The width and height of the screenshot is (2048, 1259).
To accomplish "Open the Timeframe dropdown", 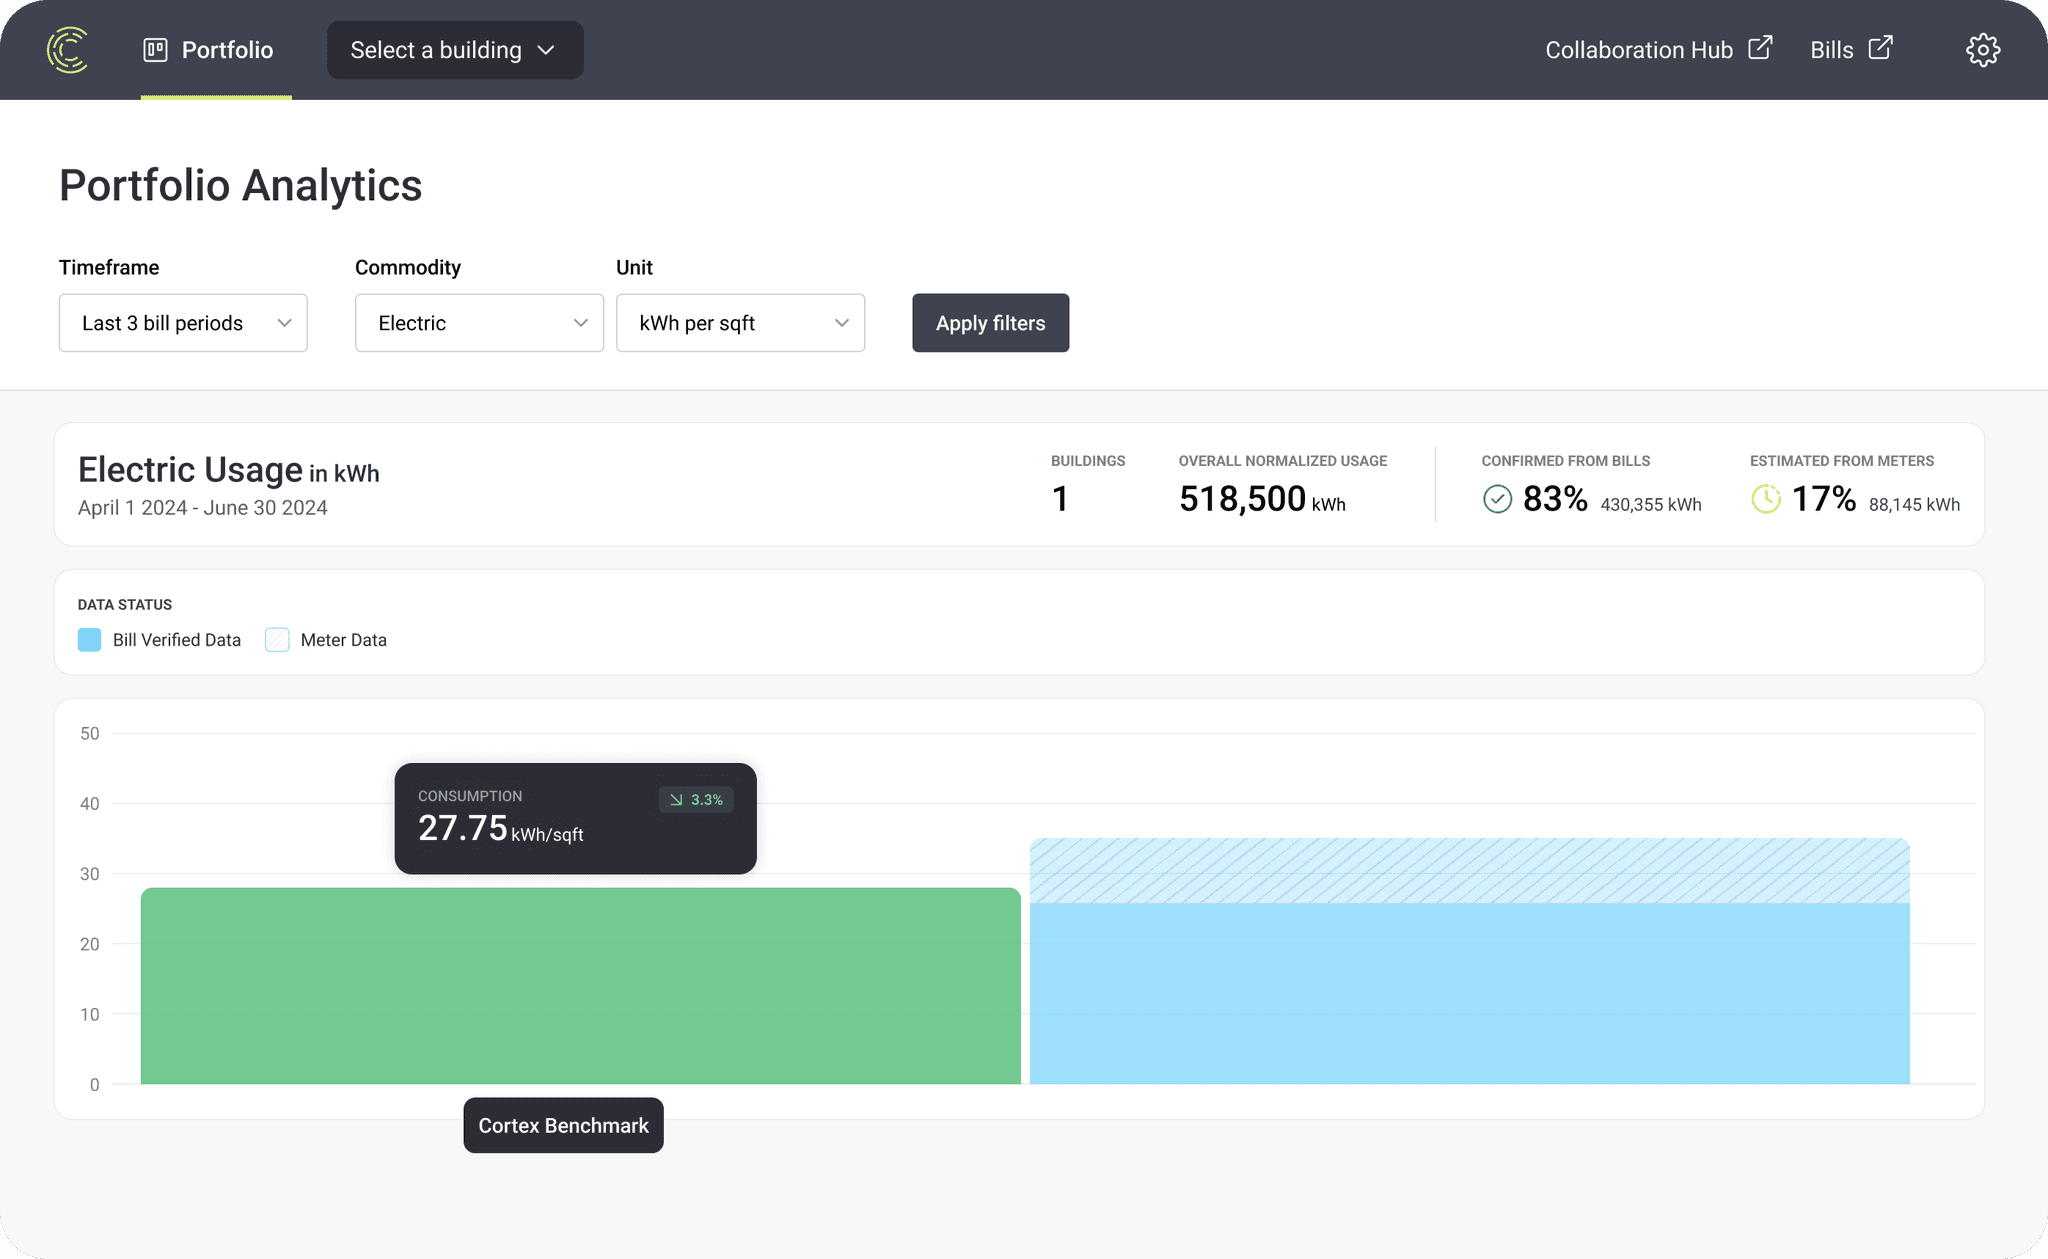I will [x=183, y=323].
